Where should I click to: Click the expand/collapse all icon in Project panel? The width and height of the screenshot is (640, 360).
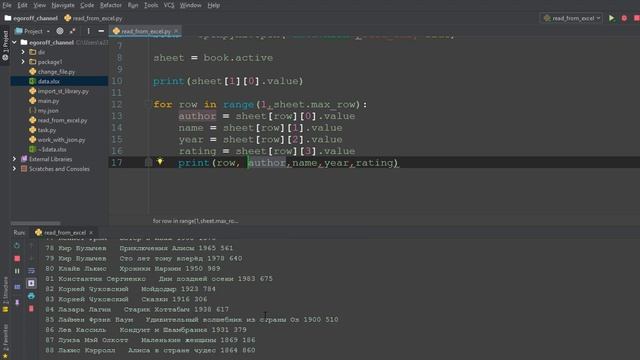72,31
